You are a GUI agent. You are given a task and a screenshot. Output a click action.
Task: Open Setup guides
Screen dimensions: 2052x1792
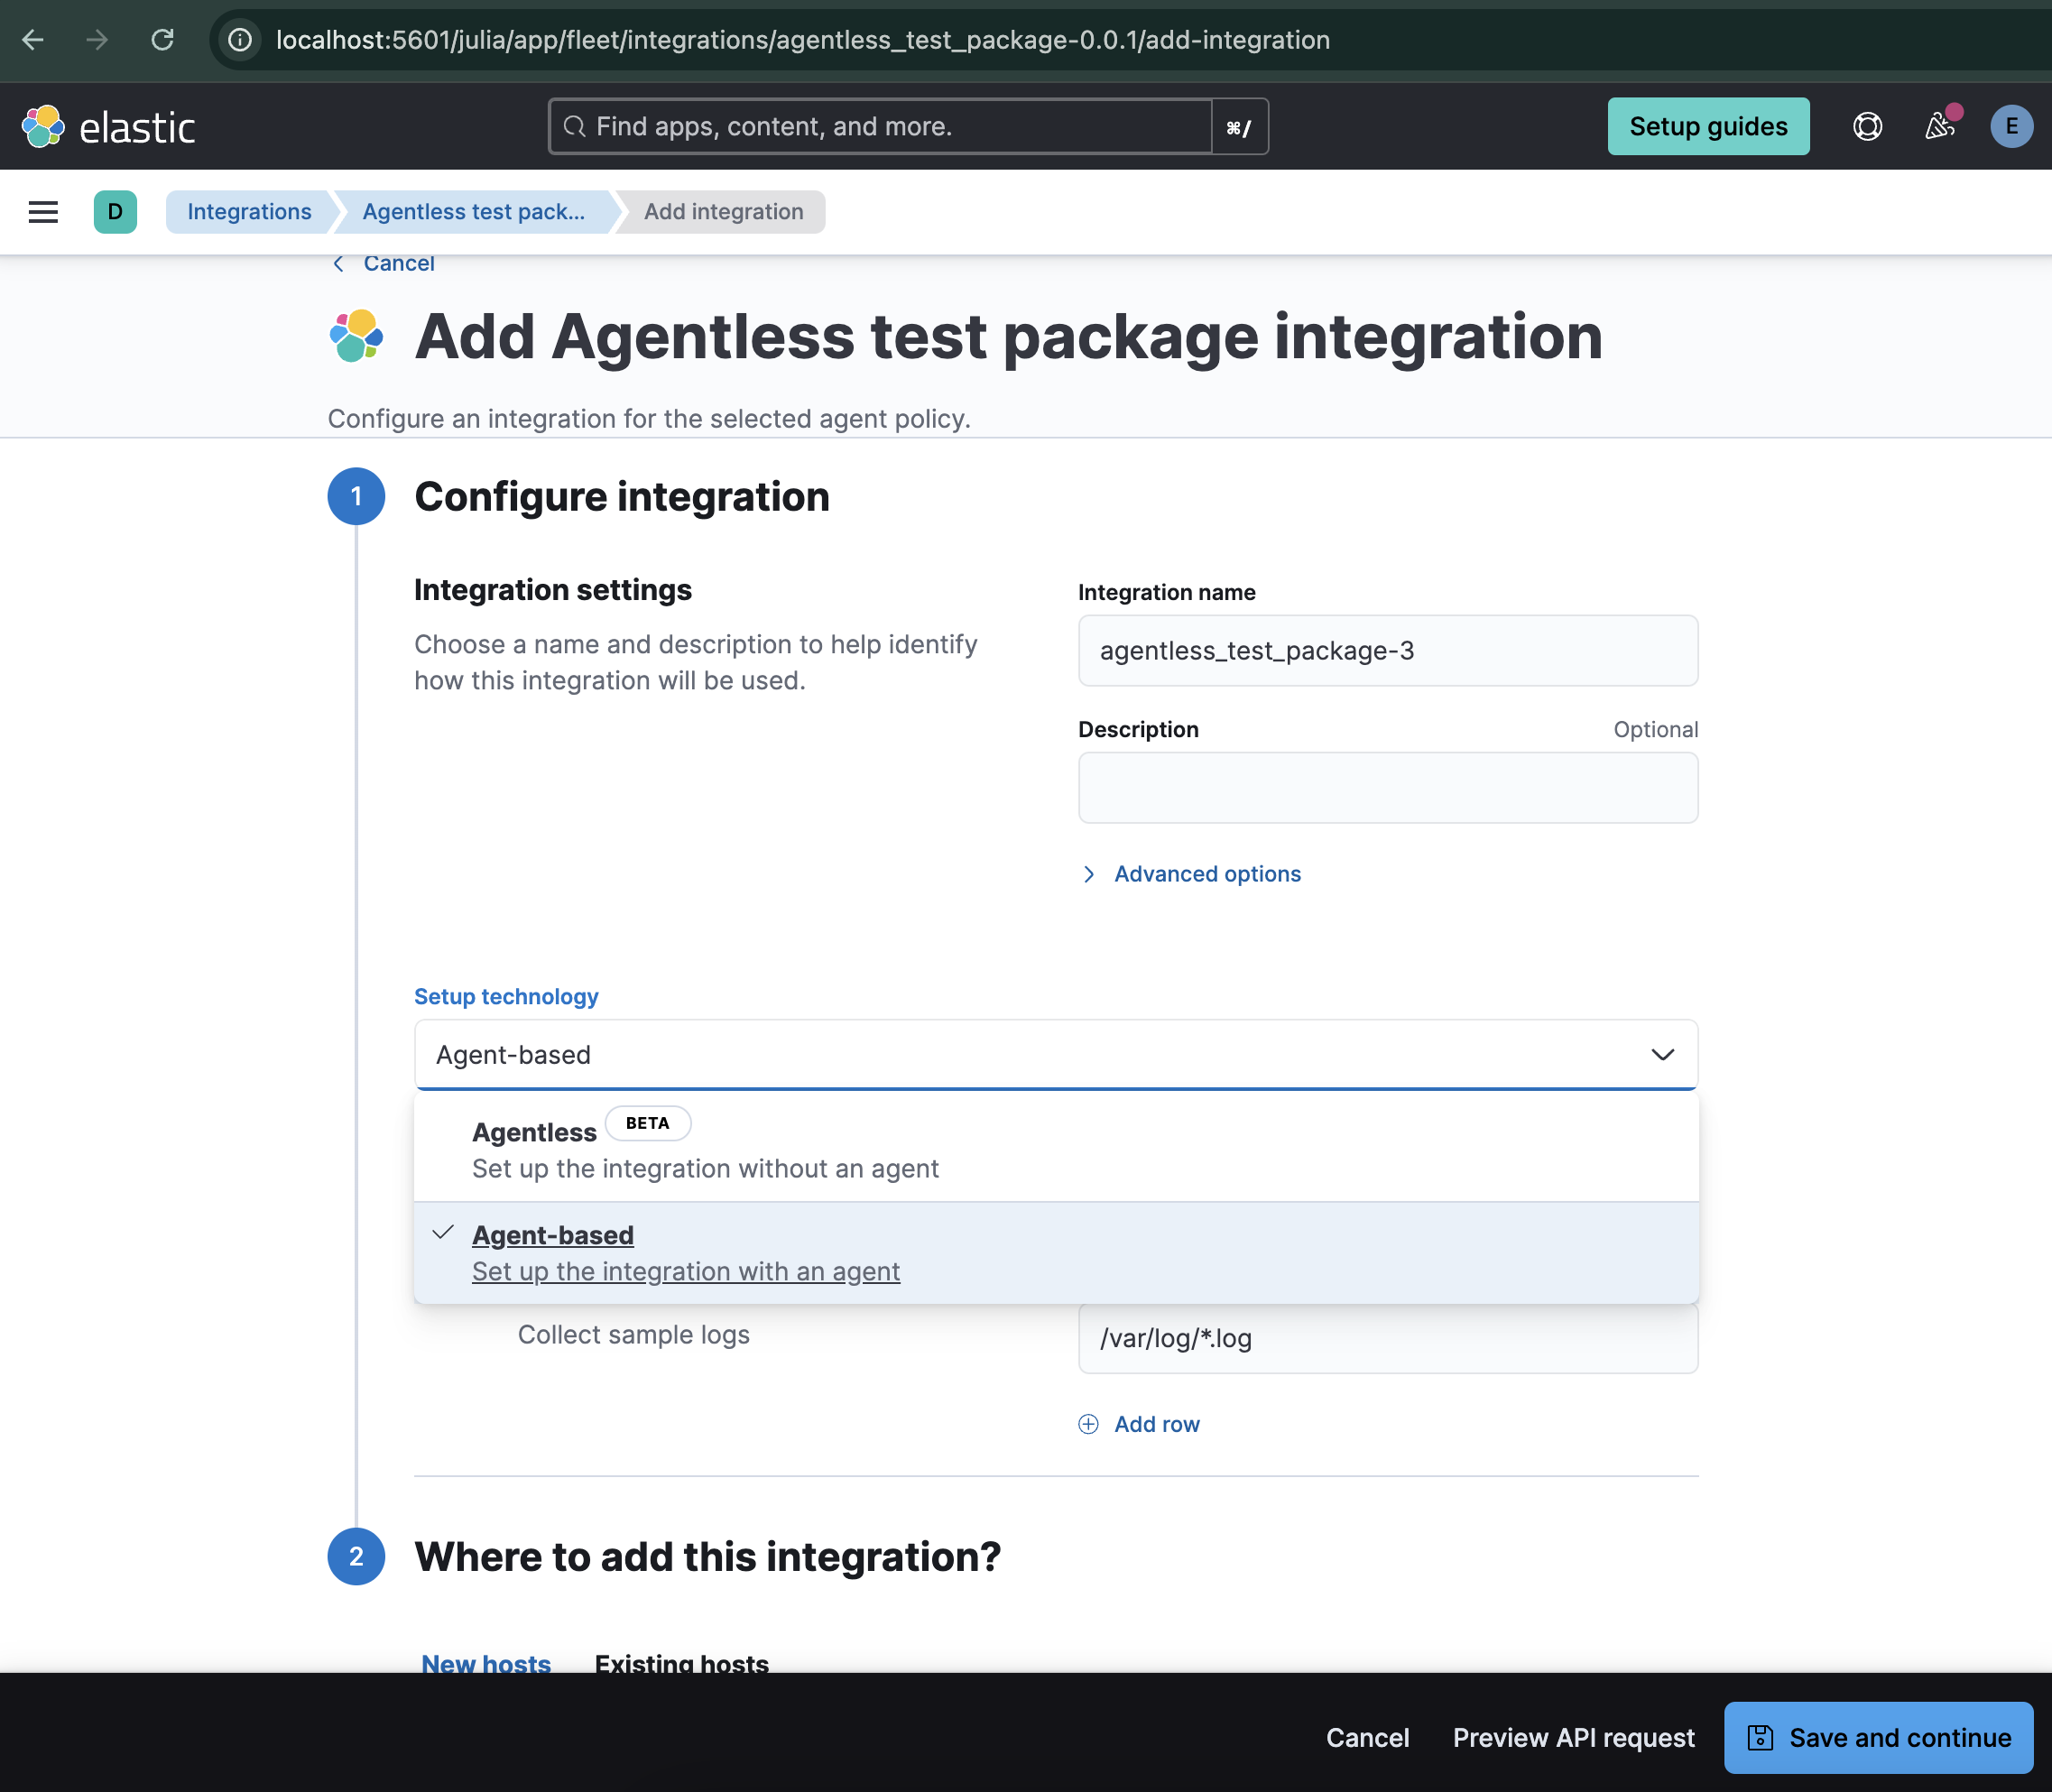click(x=1708, y=127)
